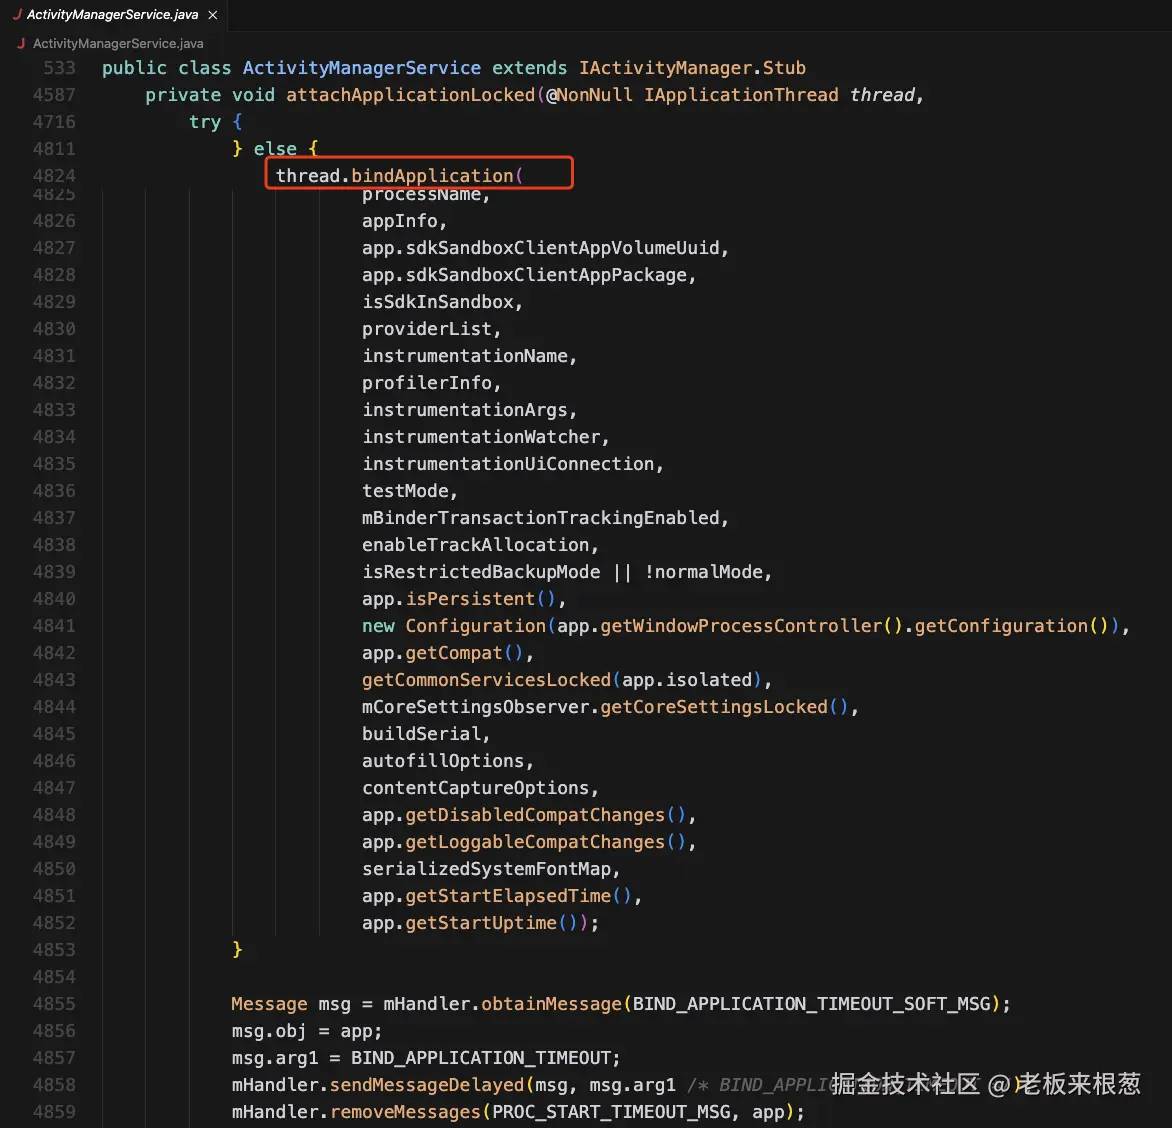Image resolution: width=1172 pixels, height=1128 pixels.
Task: Click line number 4840 in the gutter
Action: pyautogui.click(x=54, y=599)
